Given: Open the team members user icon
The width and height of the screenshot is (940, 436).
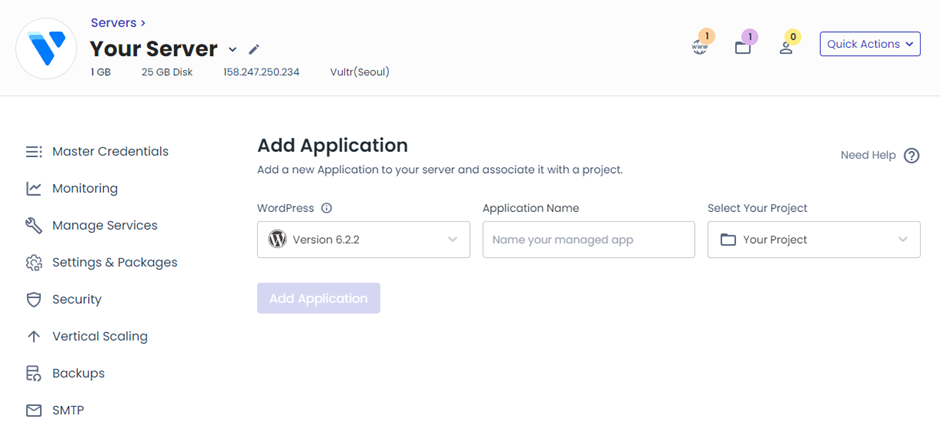Looking at the screenshot, I should 786,46.
